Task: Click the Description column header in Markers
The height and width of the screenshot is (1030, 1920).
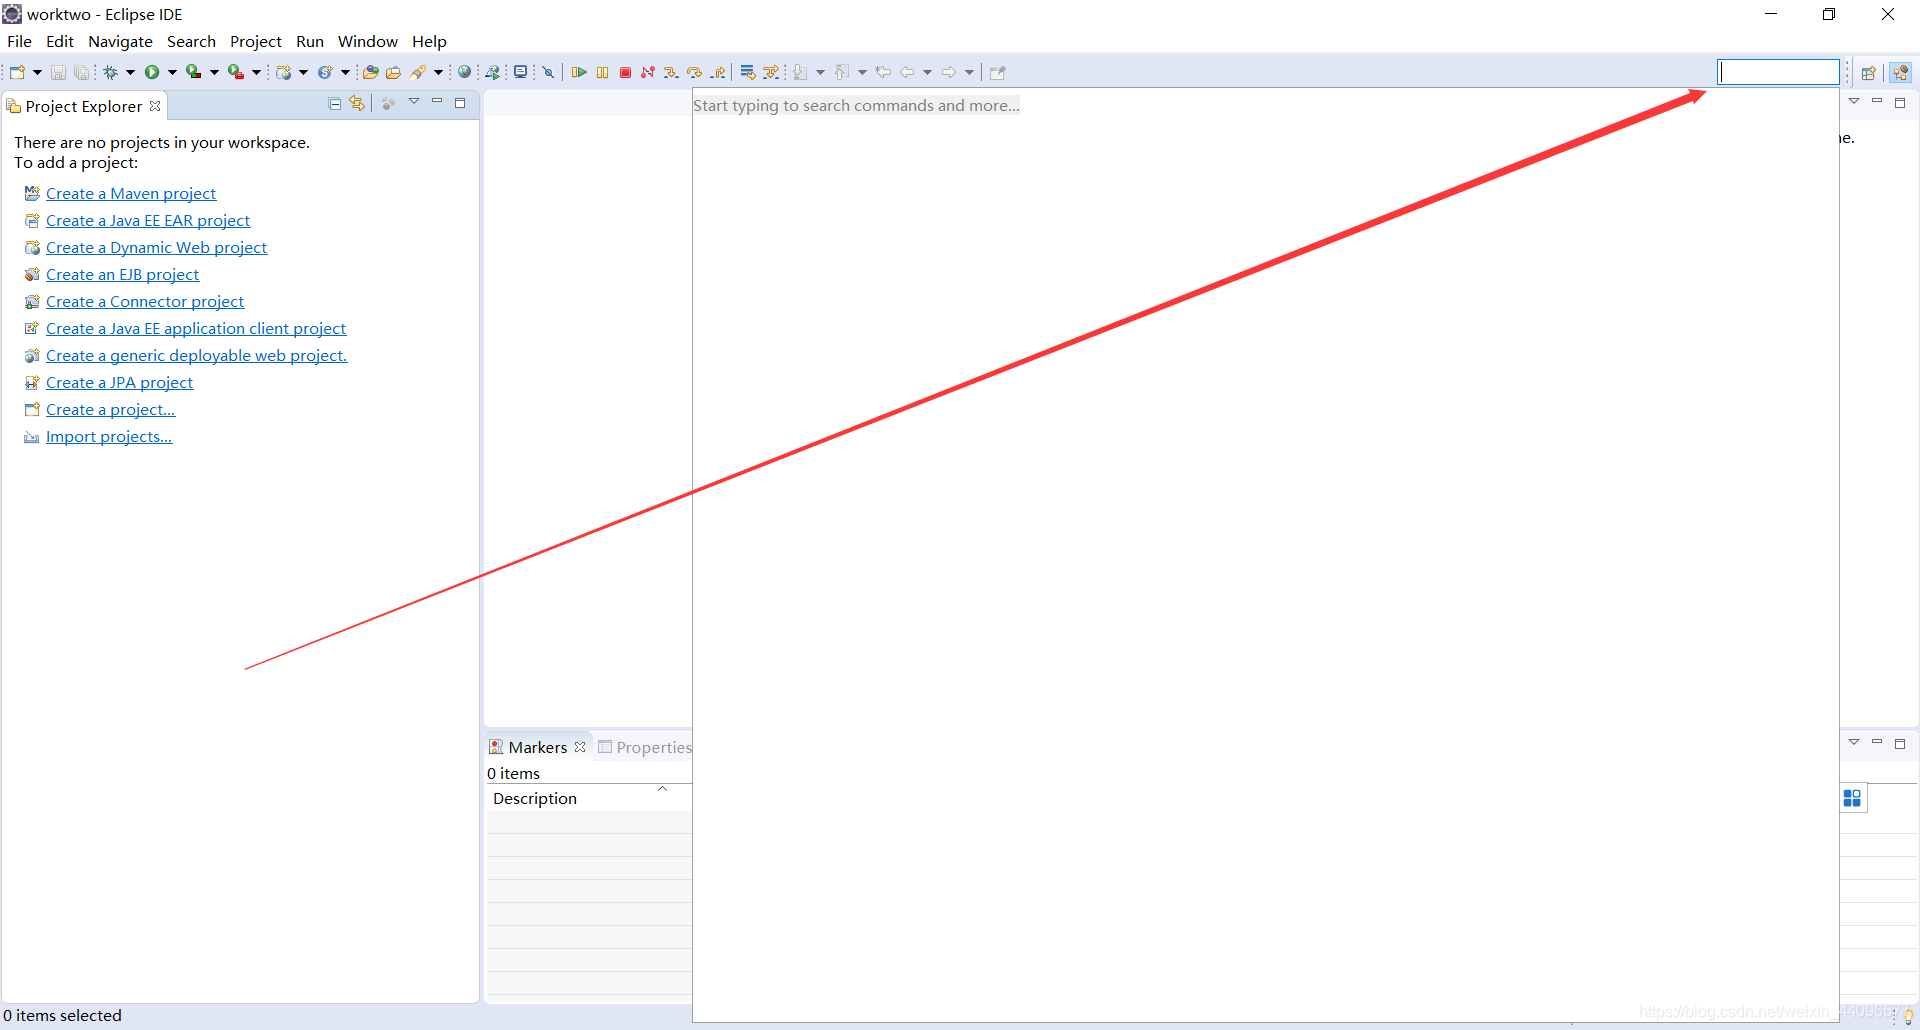Action: point(589,798)
